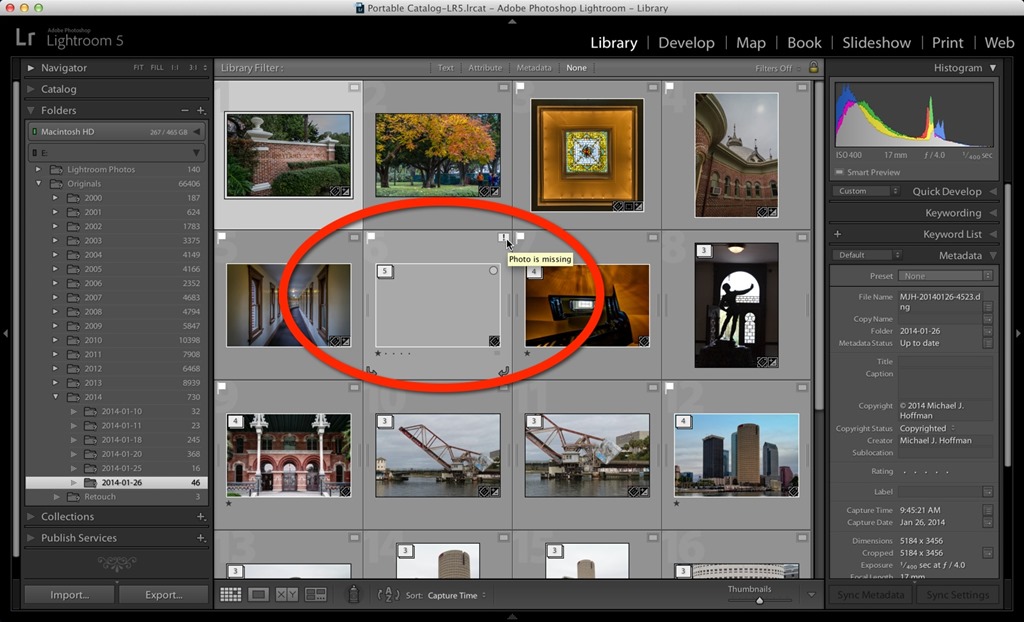The height and width of the screenshot is (622, 1024).
Task: Click develop adjustments badge on autumn tree photo
Action: (494, 191)
